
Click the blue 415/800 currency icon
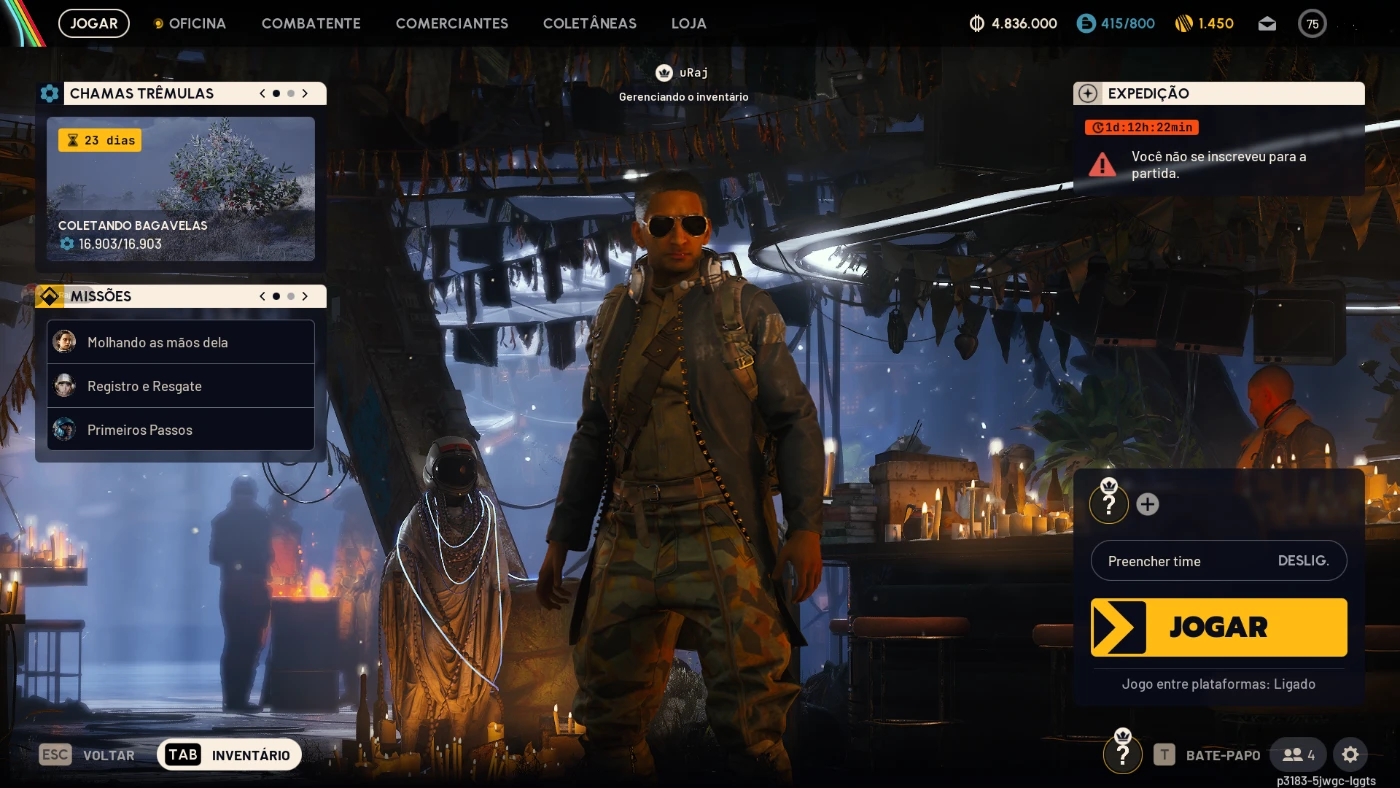1086,23
